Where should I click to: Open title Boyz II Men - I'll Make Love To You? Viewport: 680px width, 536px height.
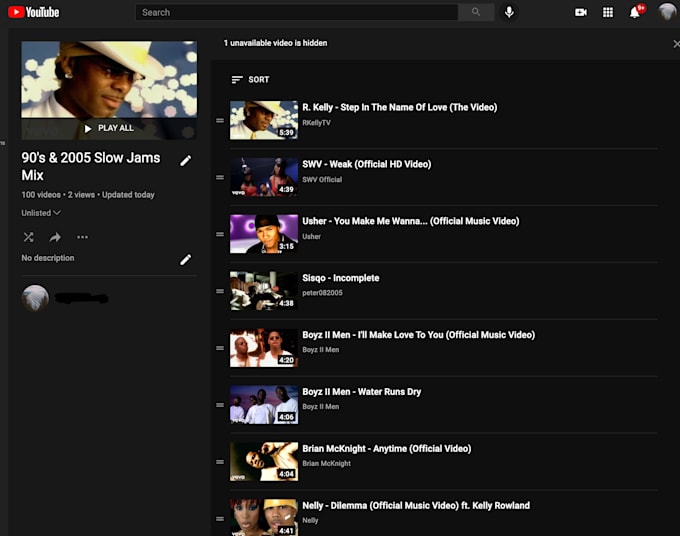pos(418,335)
